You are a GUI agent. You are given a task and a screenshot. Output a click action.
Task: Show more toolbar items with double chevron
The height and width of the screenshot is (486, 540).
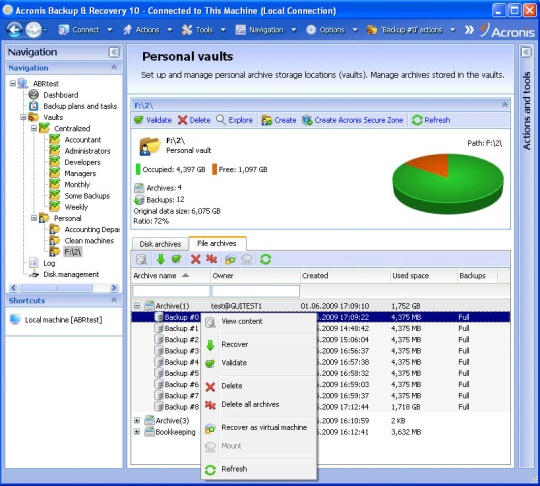[469, 30]
